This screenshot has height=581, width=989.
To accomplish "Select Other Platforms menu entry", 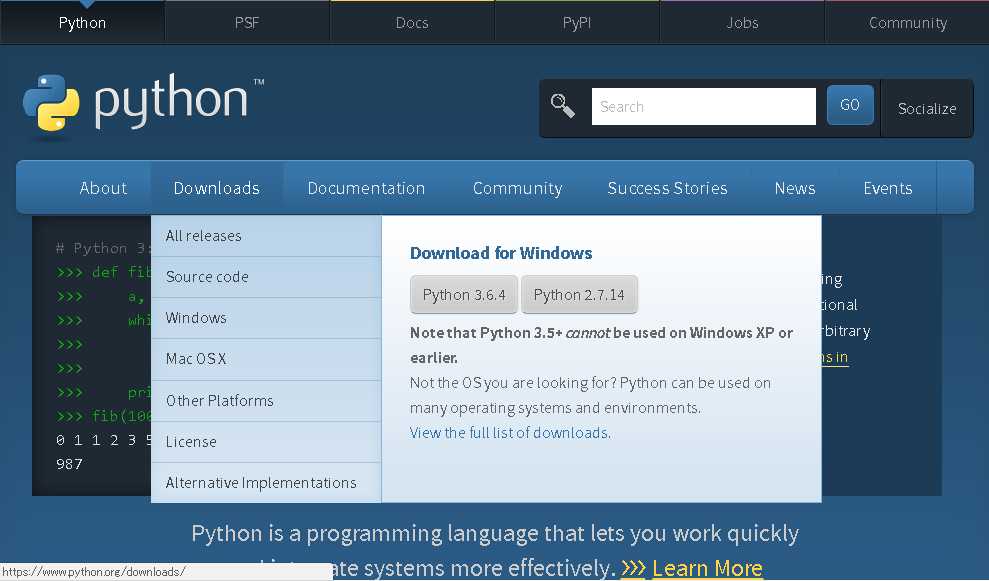I will (266, 401).
